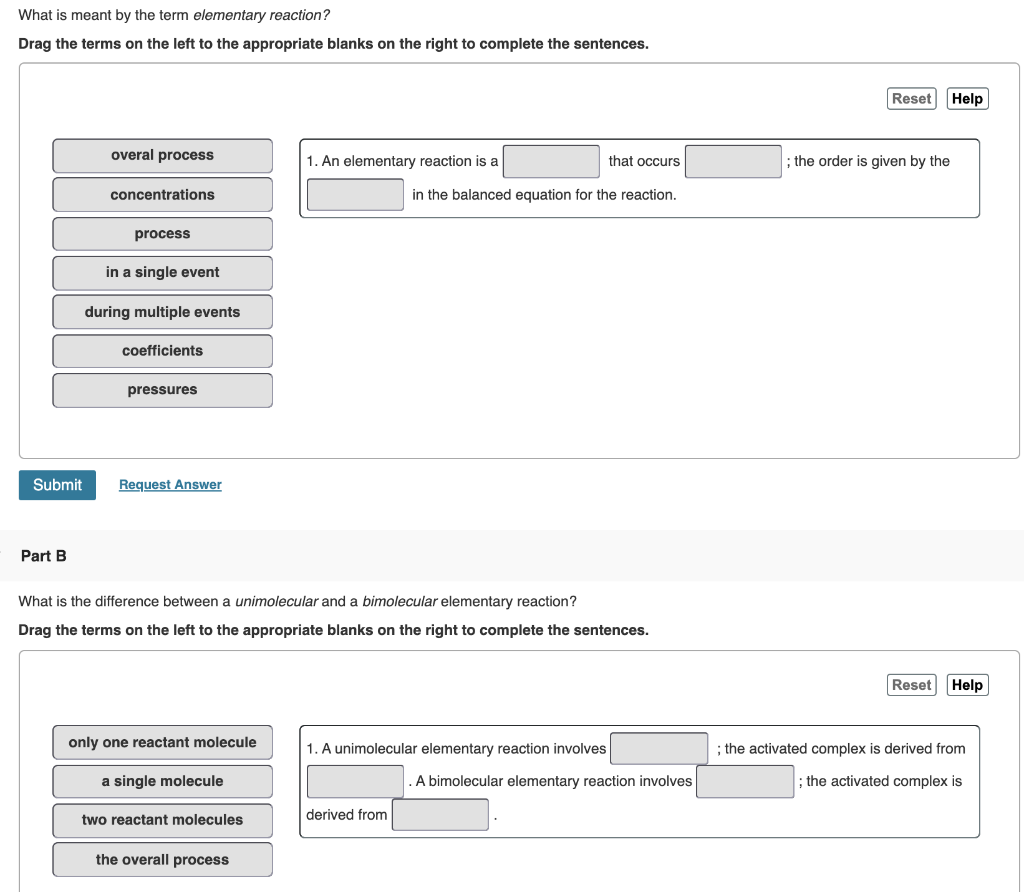The height and width of the screenshot is (892, 1024).
Task: Select 'the overall process' term
Action: [162, 859]
